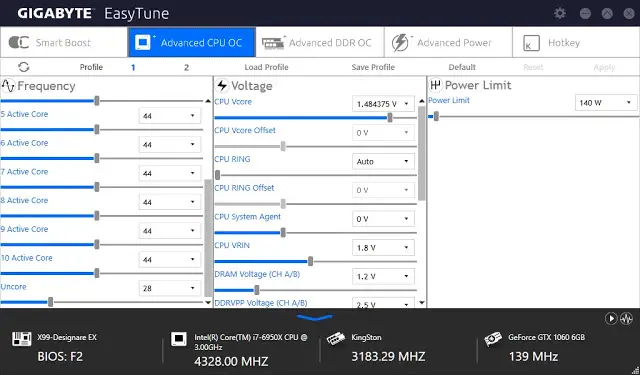The width and height of the screenshot is (640, 375).
Task: Click the Advanced CPU OC chip icon
Action: coord(143,42)
